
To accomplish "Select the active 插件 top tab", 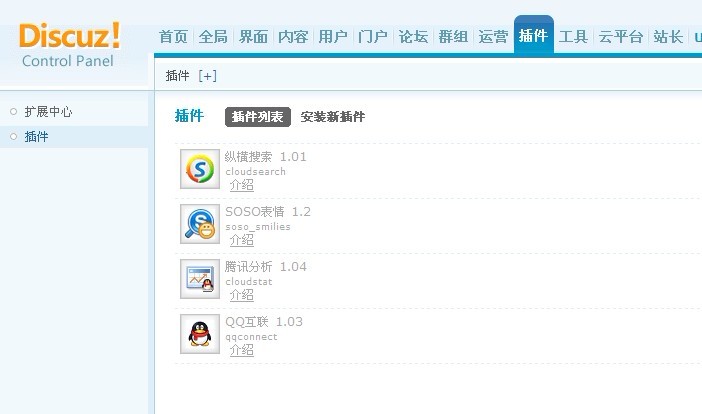I will (534, 35).
